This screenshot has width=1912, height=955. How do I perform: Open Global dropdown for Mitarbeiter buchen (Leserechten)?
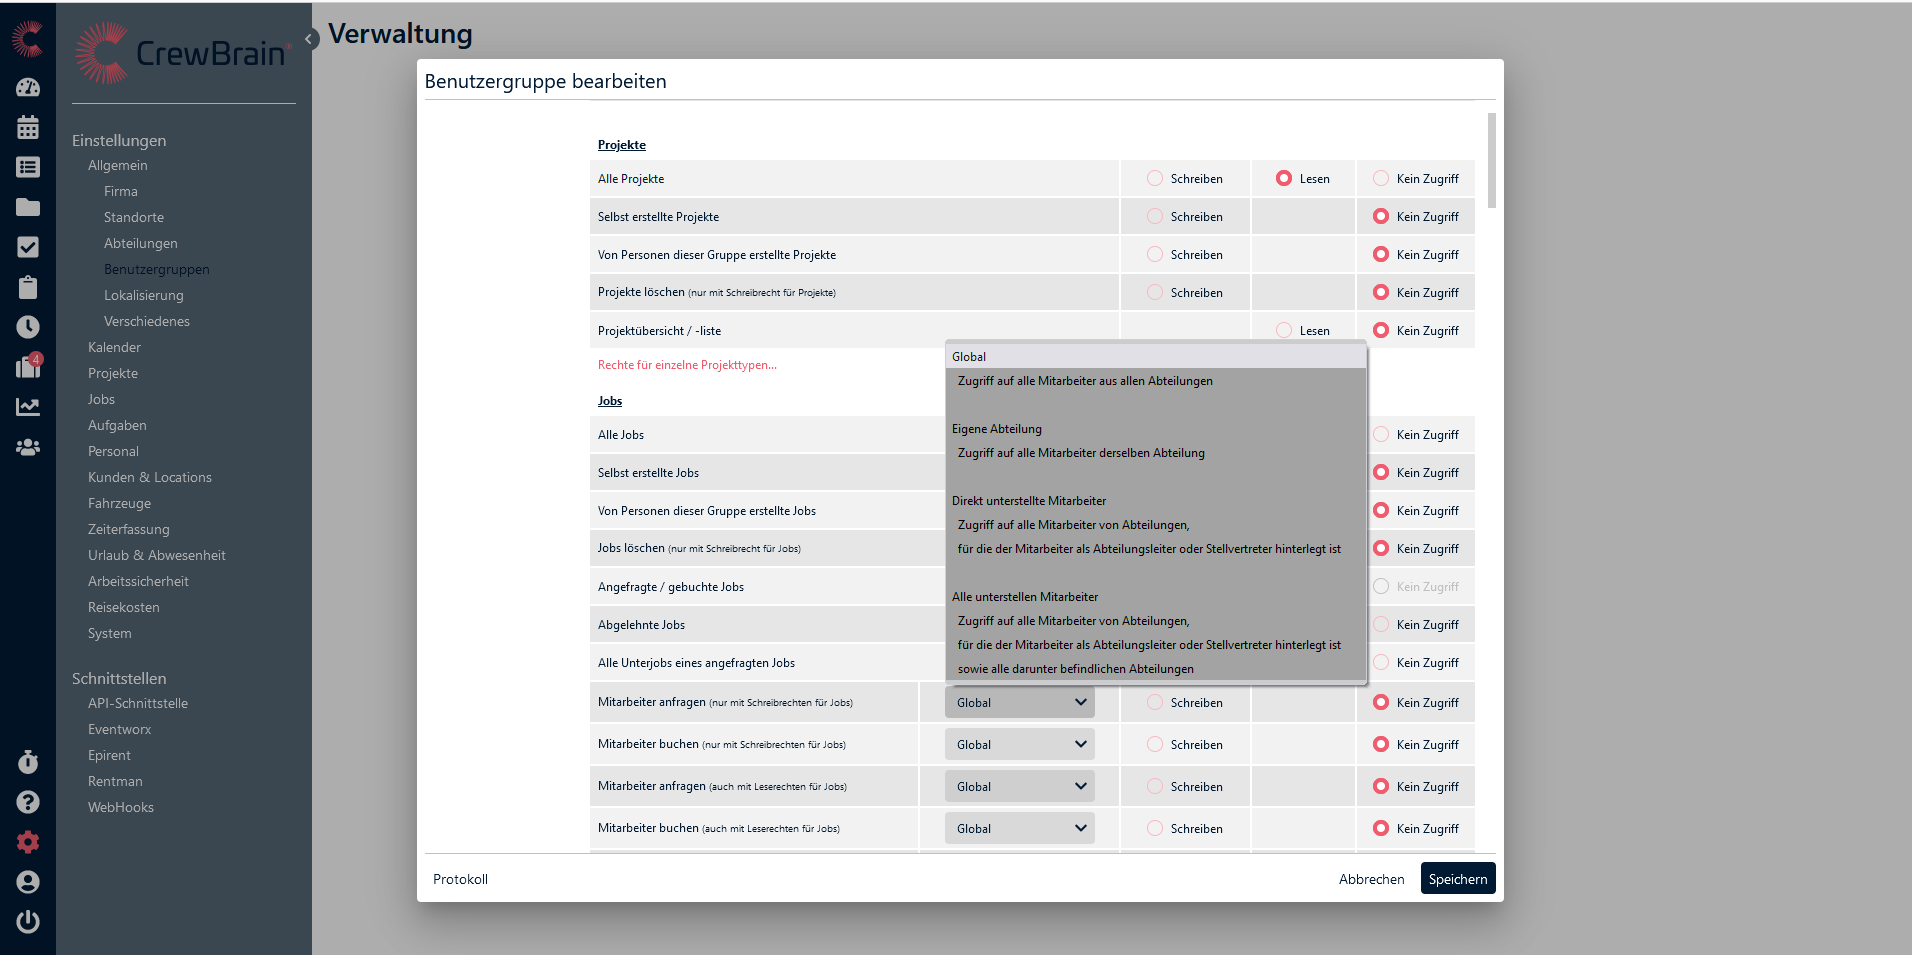pos(1019,829)
